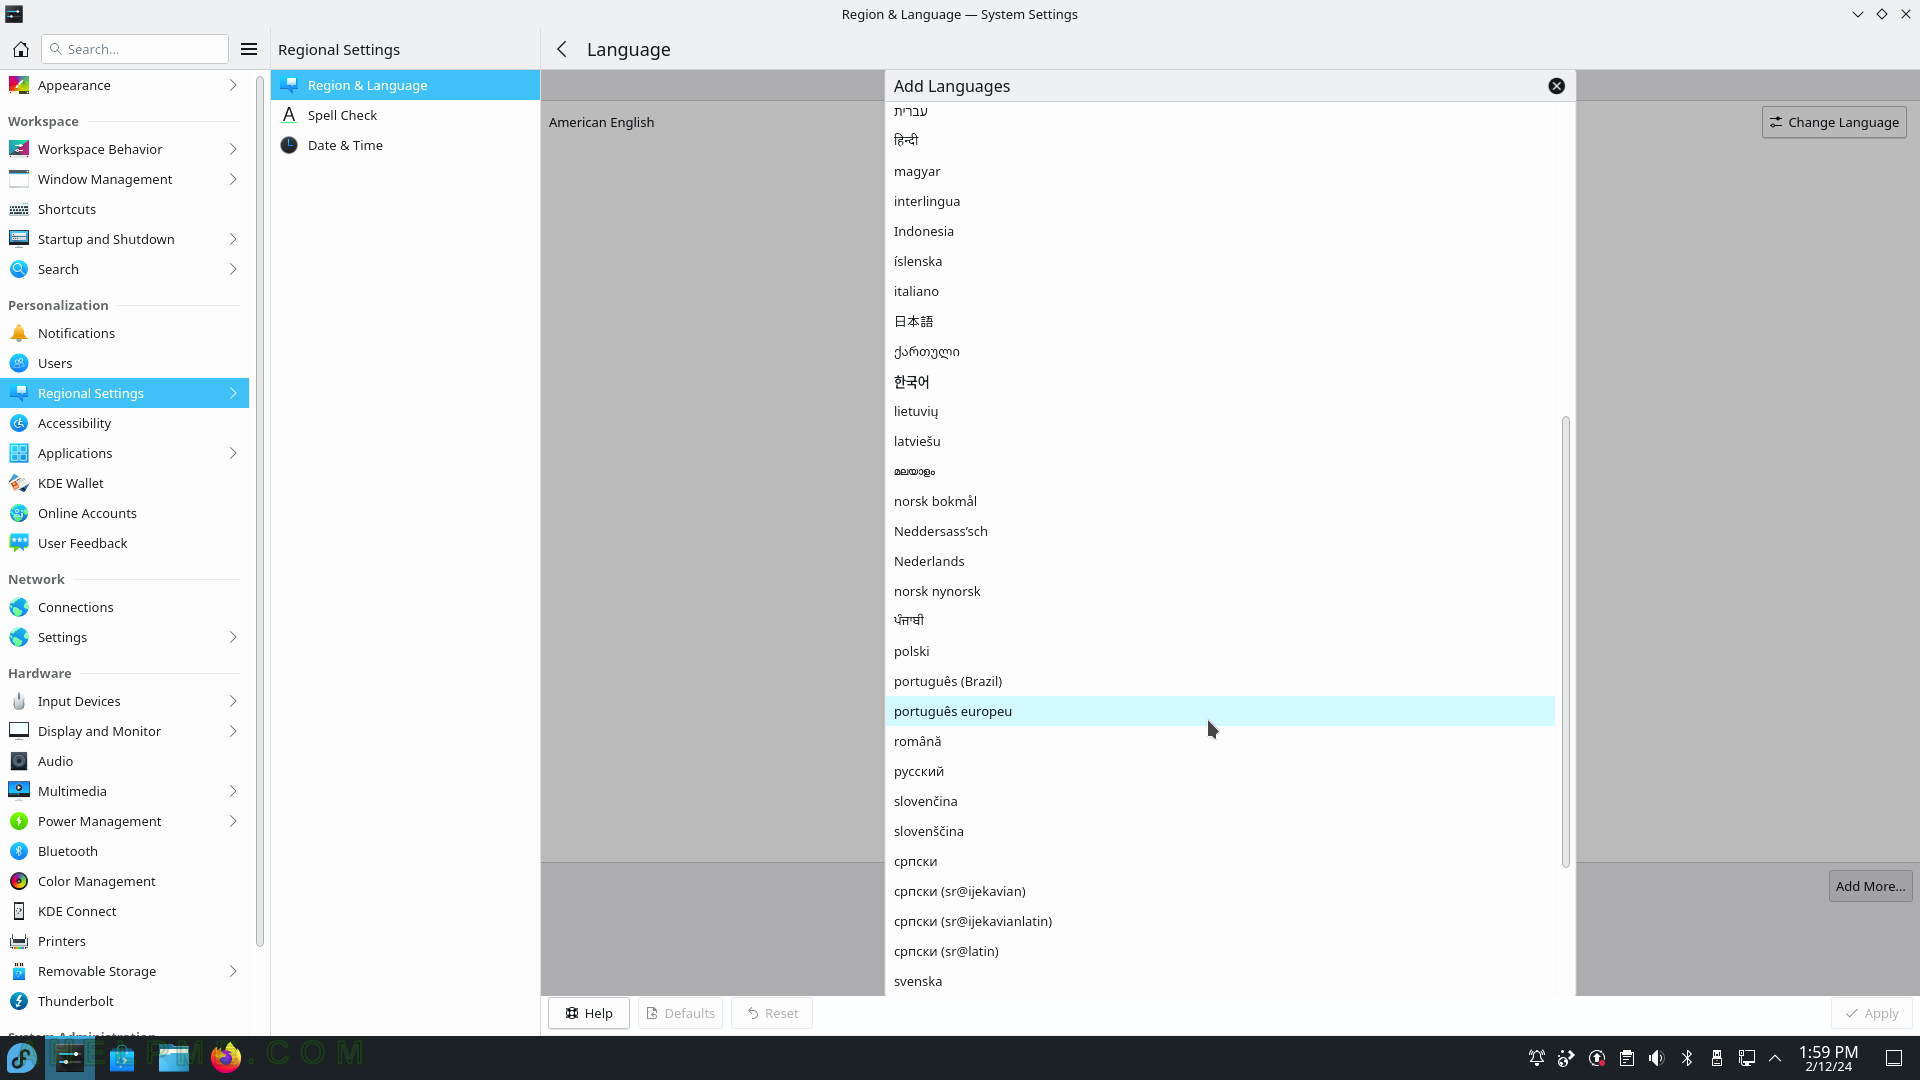Image resolution: width=1920 pixels, height=1080 pixels.
Task: Open Bluetooth settings icon
Action: (19, 851)
